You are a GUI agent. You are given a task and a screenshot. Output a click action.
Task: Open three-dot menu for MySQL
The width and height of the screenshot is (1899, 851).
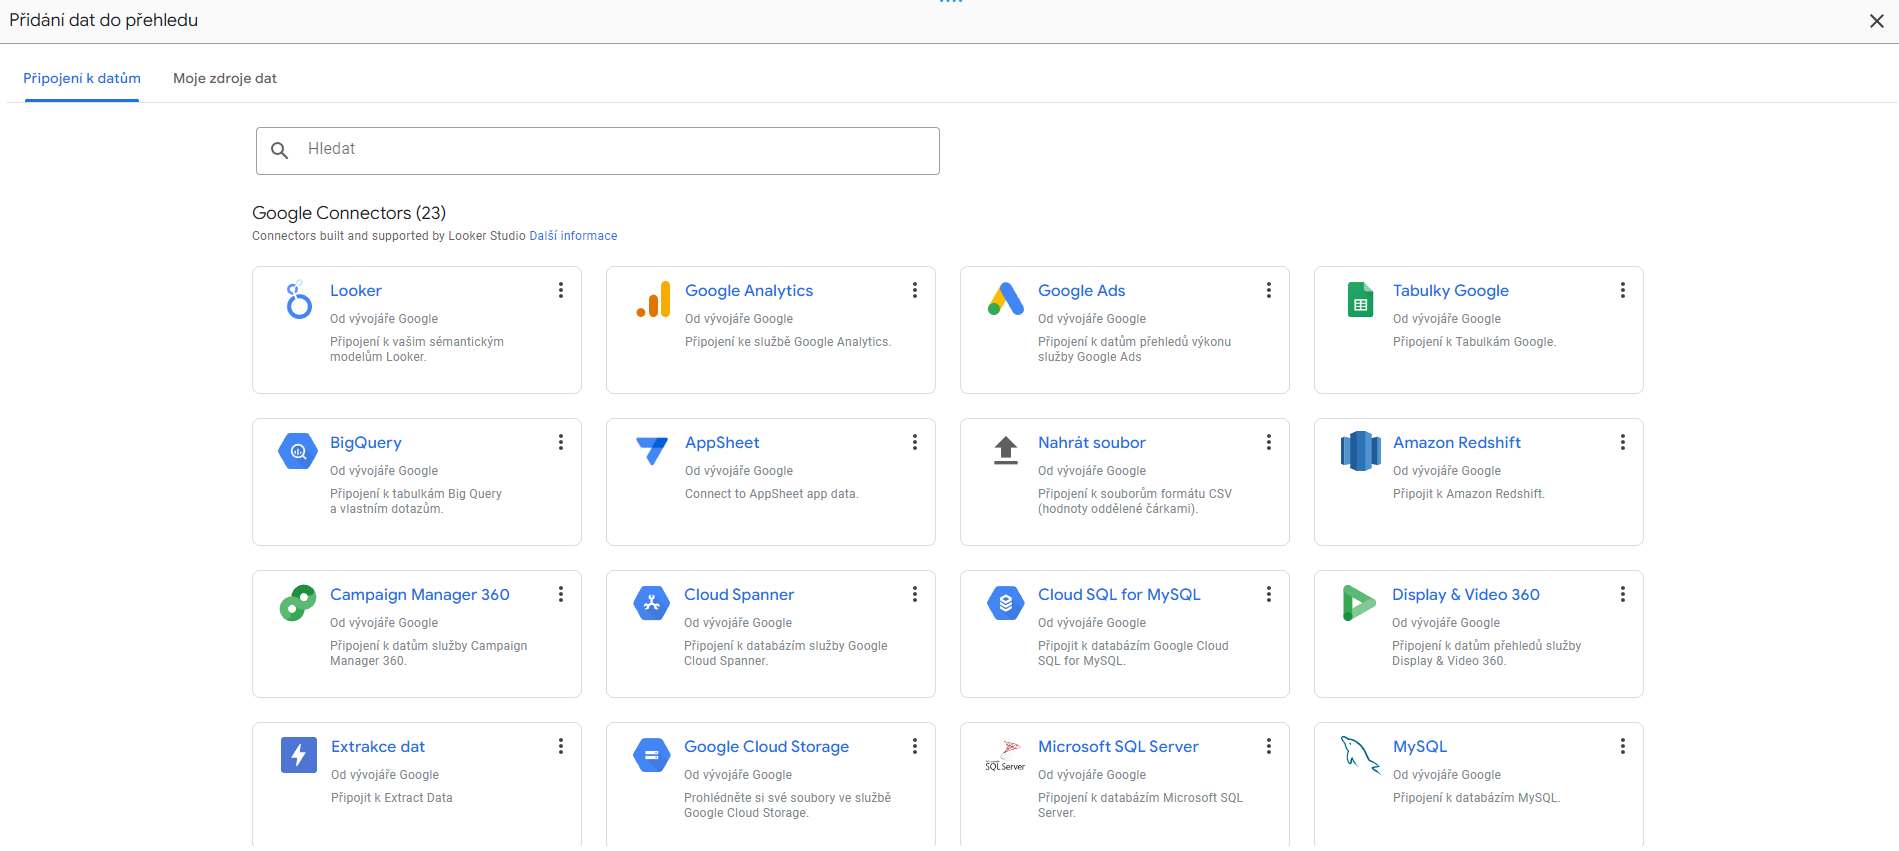point(1623,746)
